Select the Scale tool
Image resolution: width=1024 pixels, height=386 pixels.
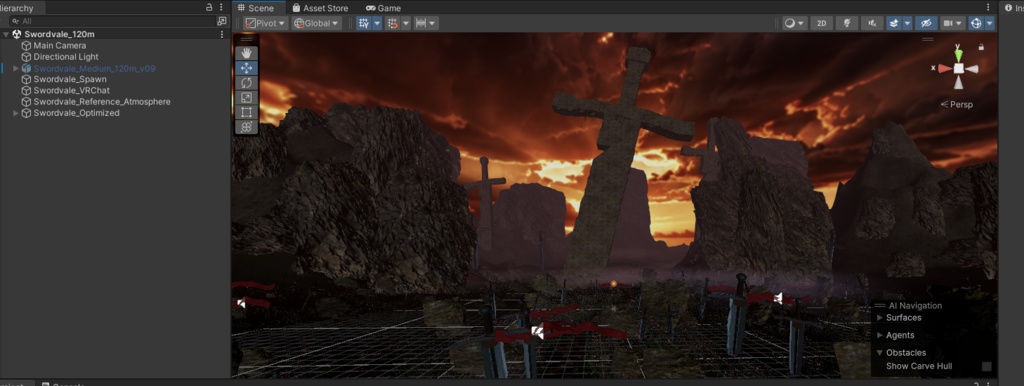[246, 97]
